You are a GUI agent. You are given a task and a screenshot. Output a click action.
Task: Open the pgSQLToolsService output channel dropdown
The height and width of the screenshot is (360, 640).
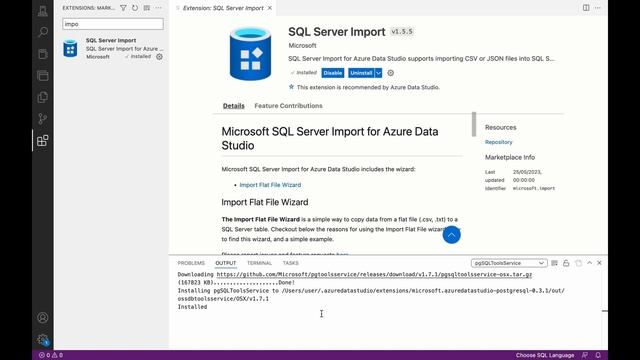coord(509,263)
